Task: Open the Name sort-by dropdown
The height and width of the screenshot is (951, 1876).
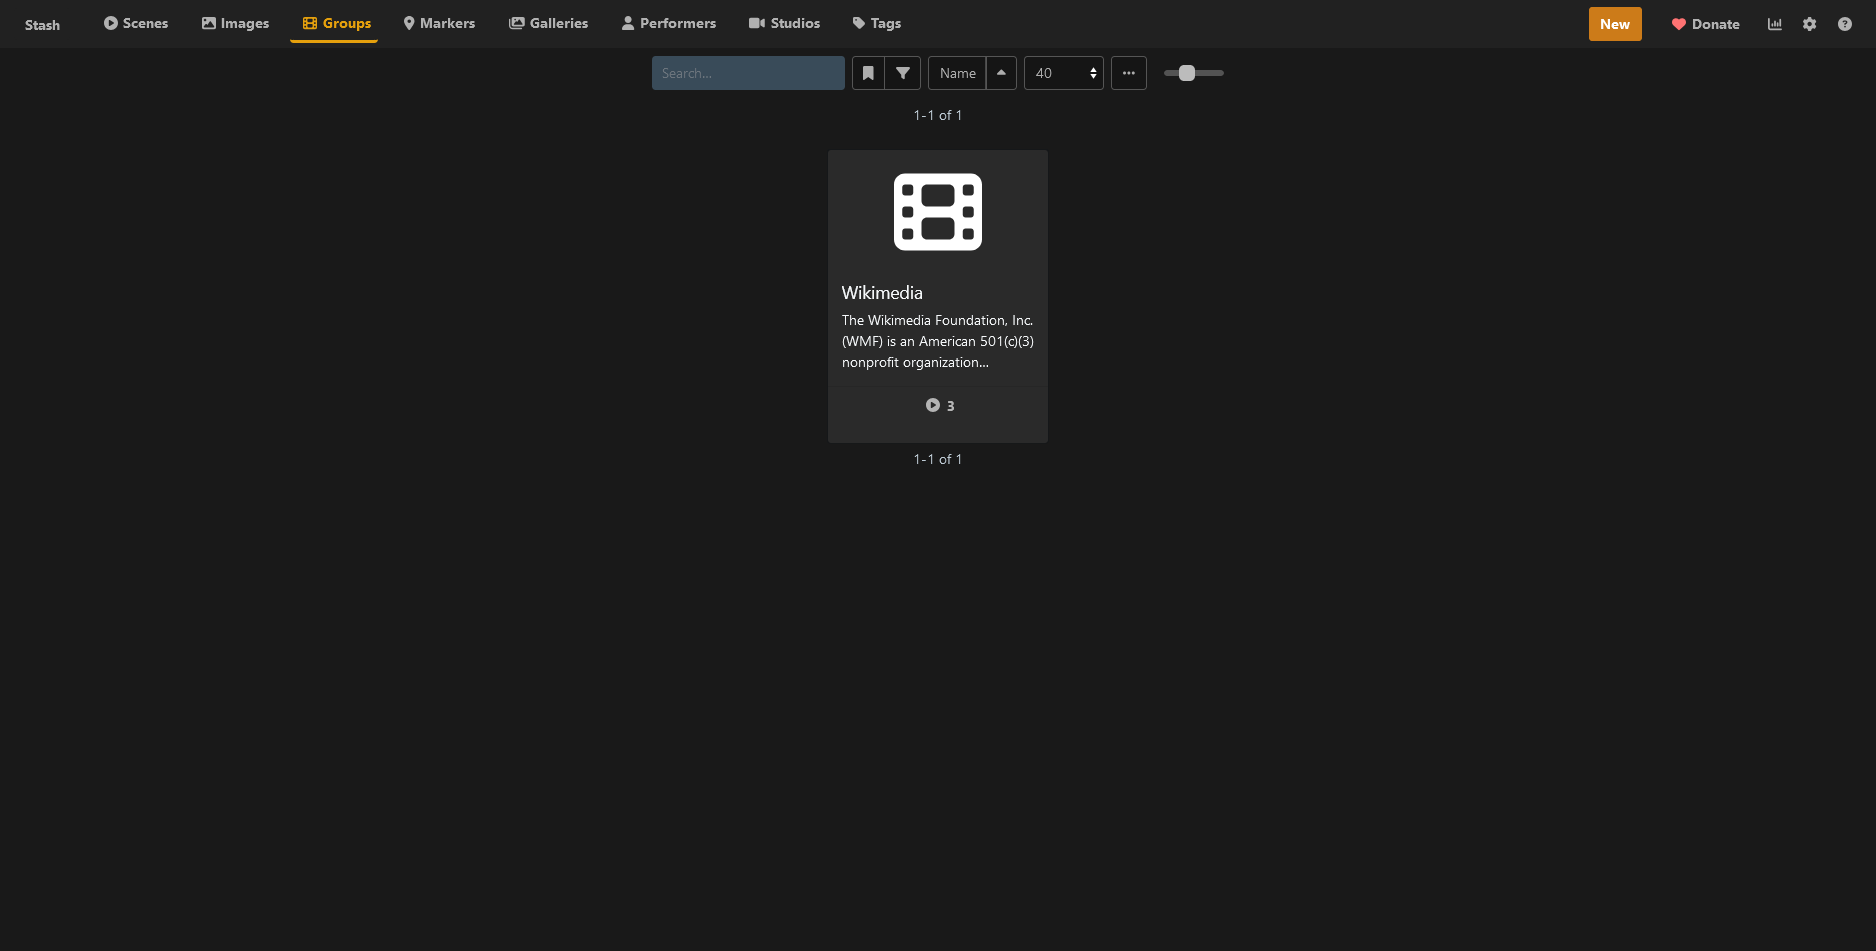Action: click(x=957, y=73)
